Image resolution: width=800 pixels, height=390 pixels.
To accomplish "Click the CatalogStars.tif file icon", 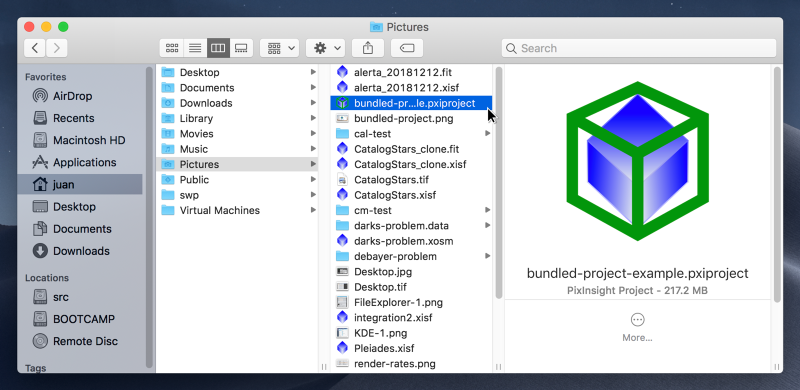I will [342, 180].
